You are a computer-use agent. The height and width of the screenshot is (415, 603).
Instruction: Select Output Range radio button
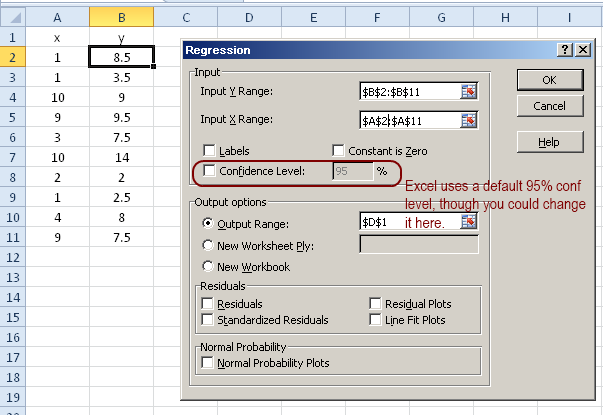tap(208, 223)
